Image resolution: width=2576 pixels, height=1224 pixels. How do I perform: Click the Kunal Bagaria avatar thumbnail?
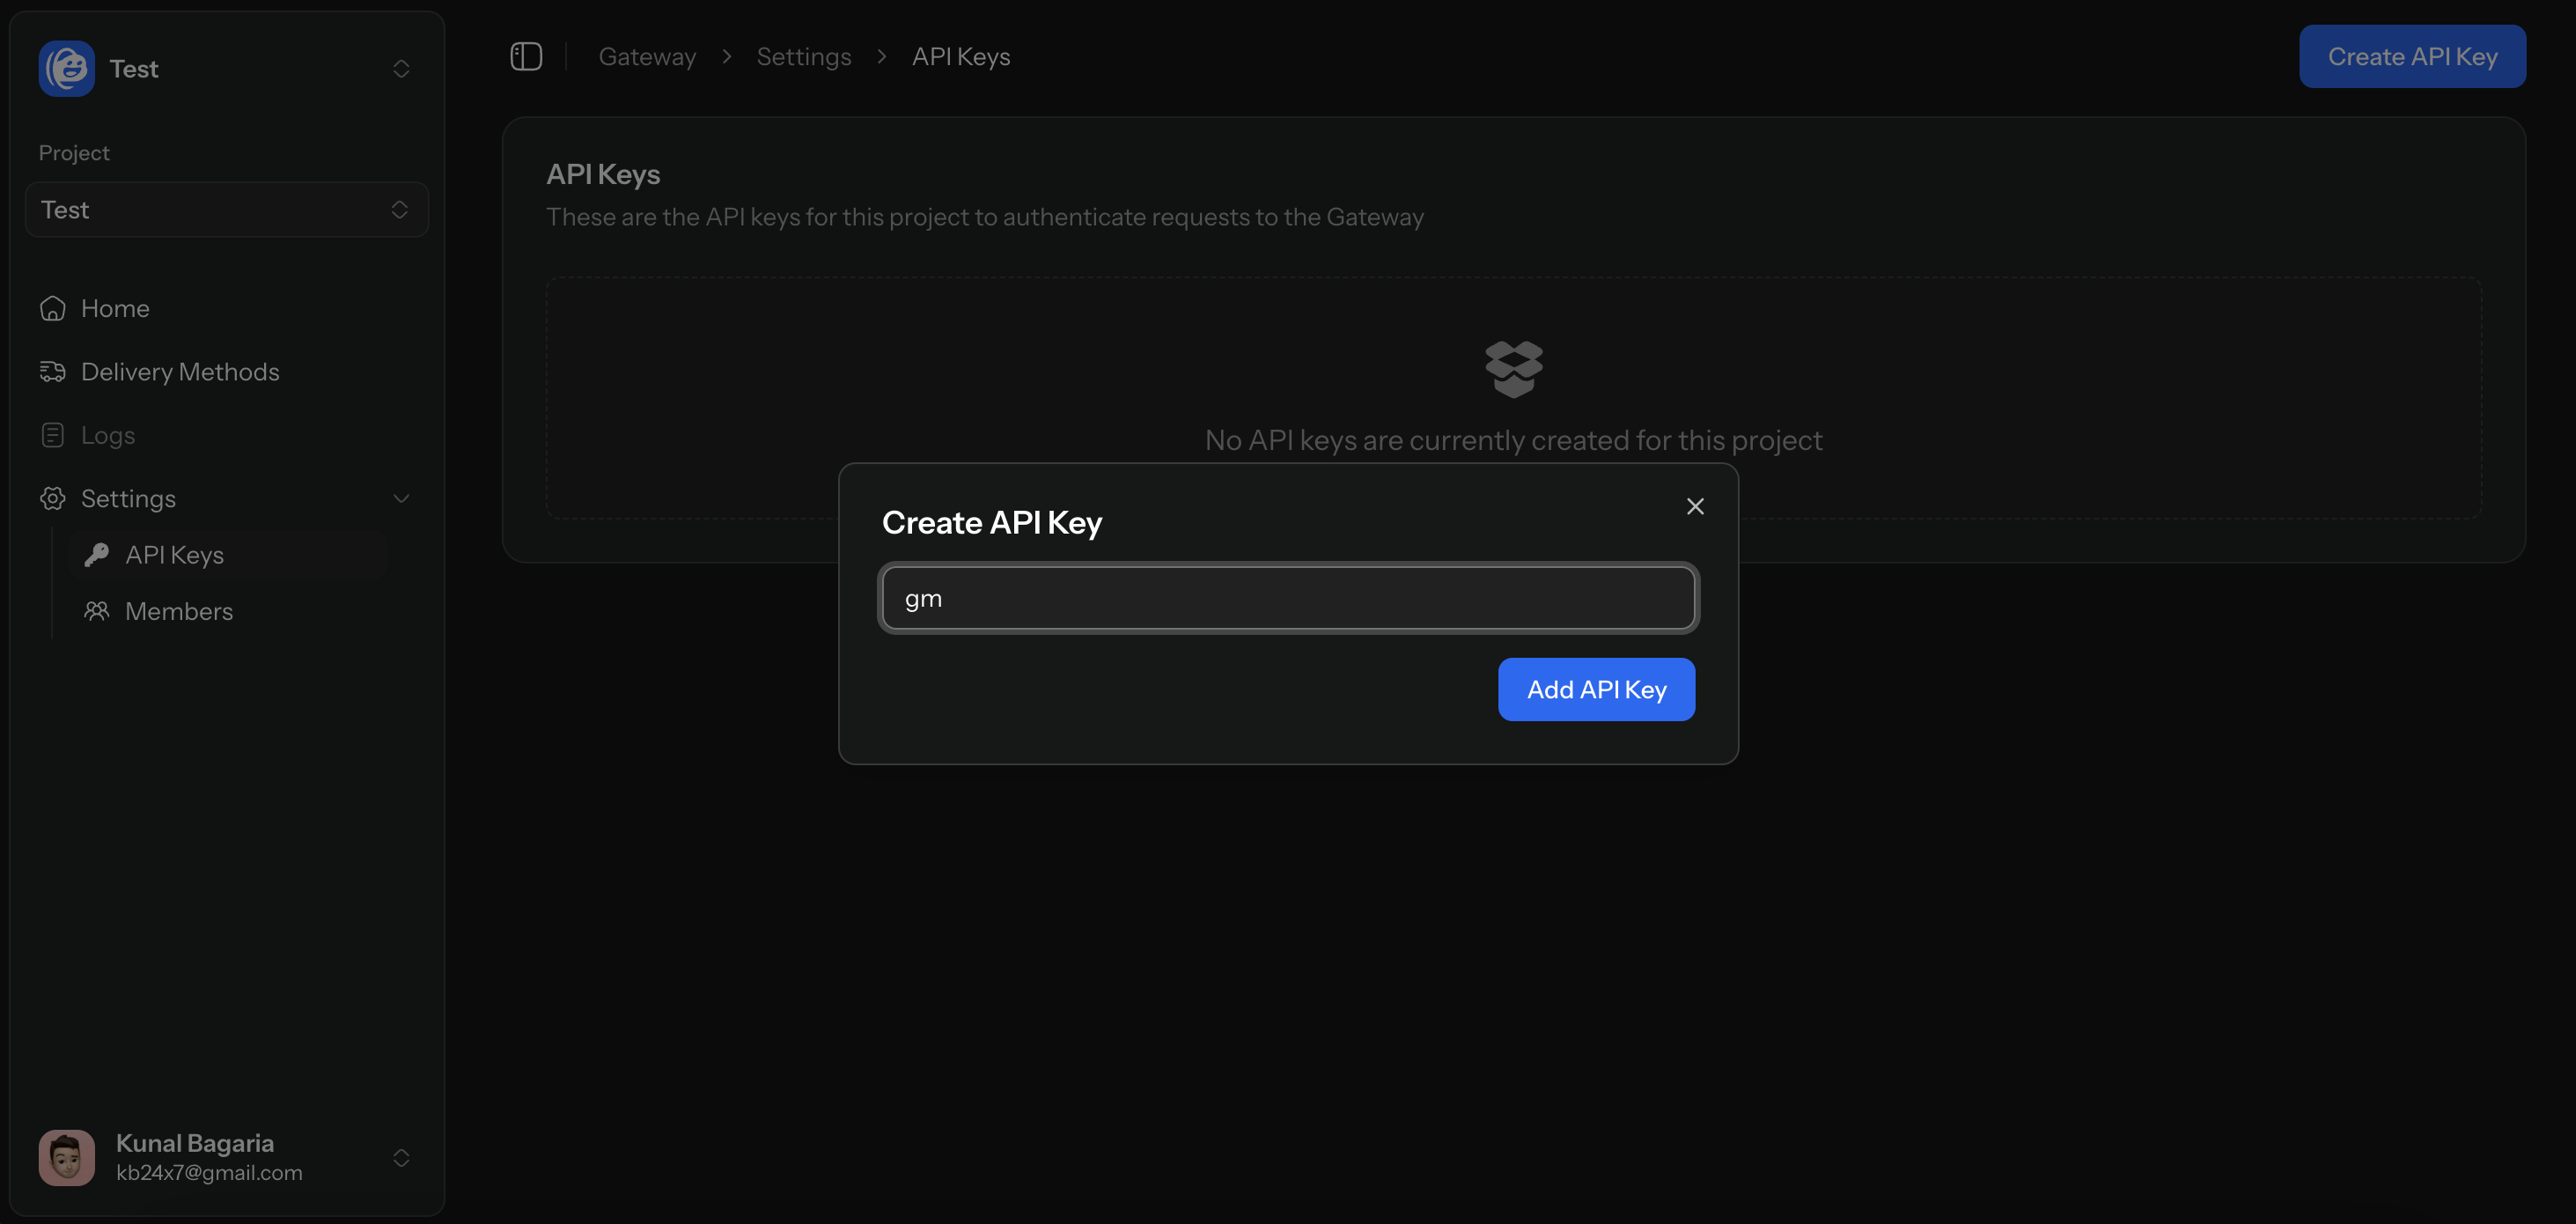[66, 1157]
